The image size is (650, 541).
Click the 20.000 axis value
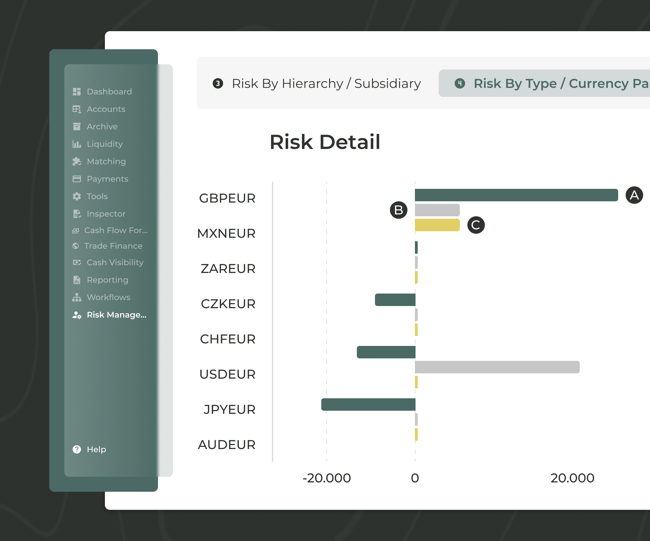[572, 478]
